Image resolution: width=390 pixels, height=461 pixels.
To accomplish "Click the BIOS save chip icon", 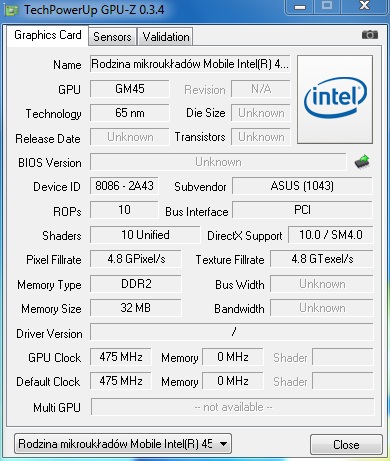I will pos(362,162).
